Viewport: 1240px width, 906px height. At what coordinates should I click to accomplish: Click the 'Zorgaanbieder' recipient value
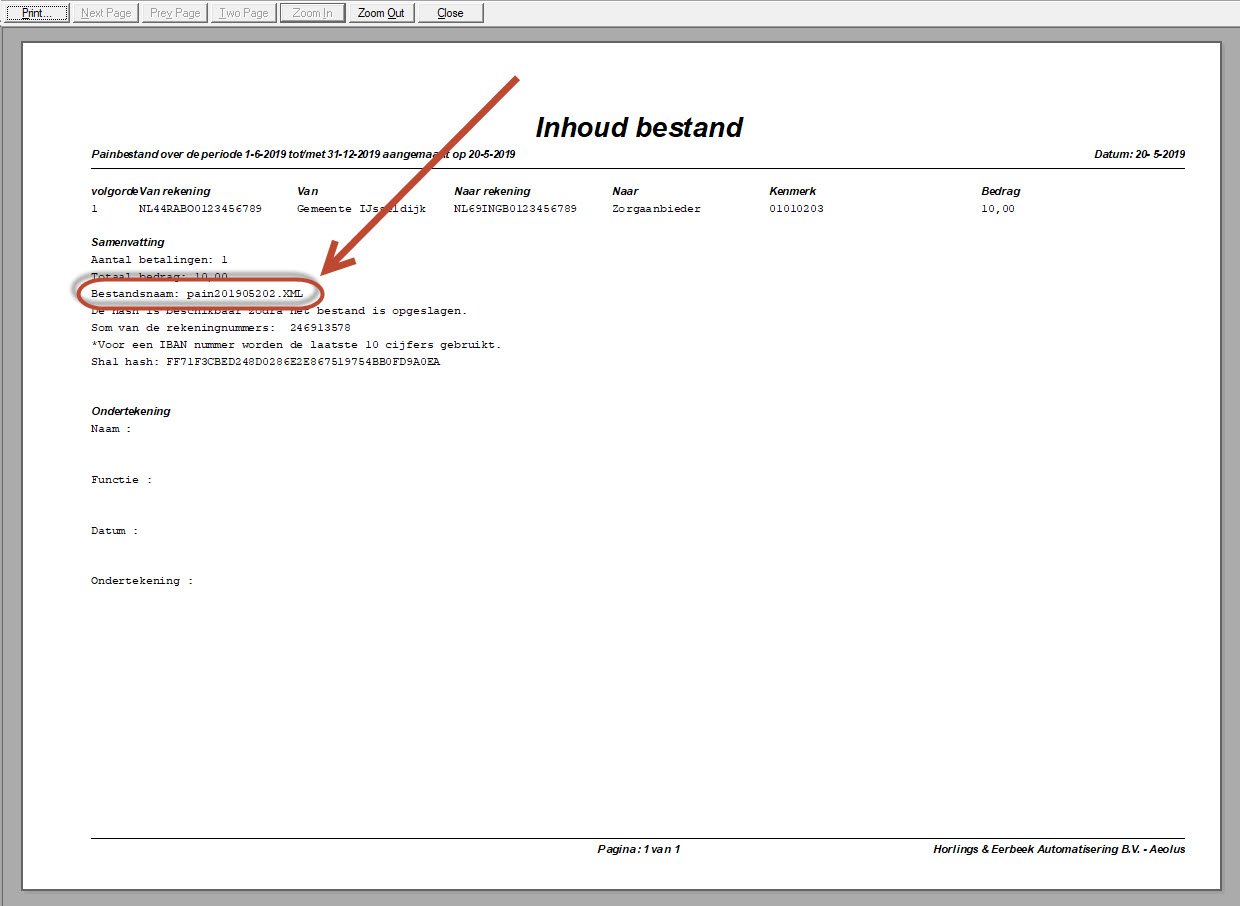[x=656, y=209]
